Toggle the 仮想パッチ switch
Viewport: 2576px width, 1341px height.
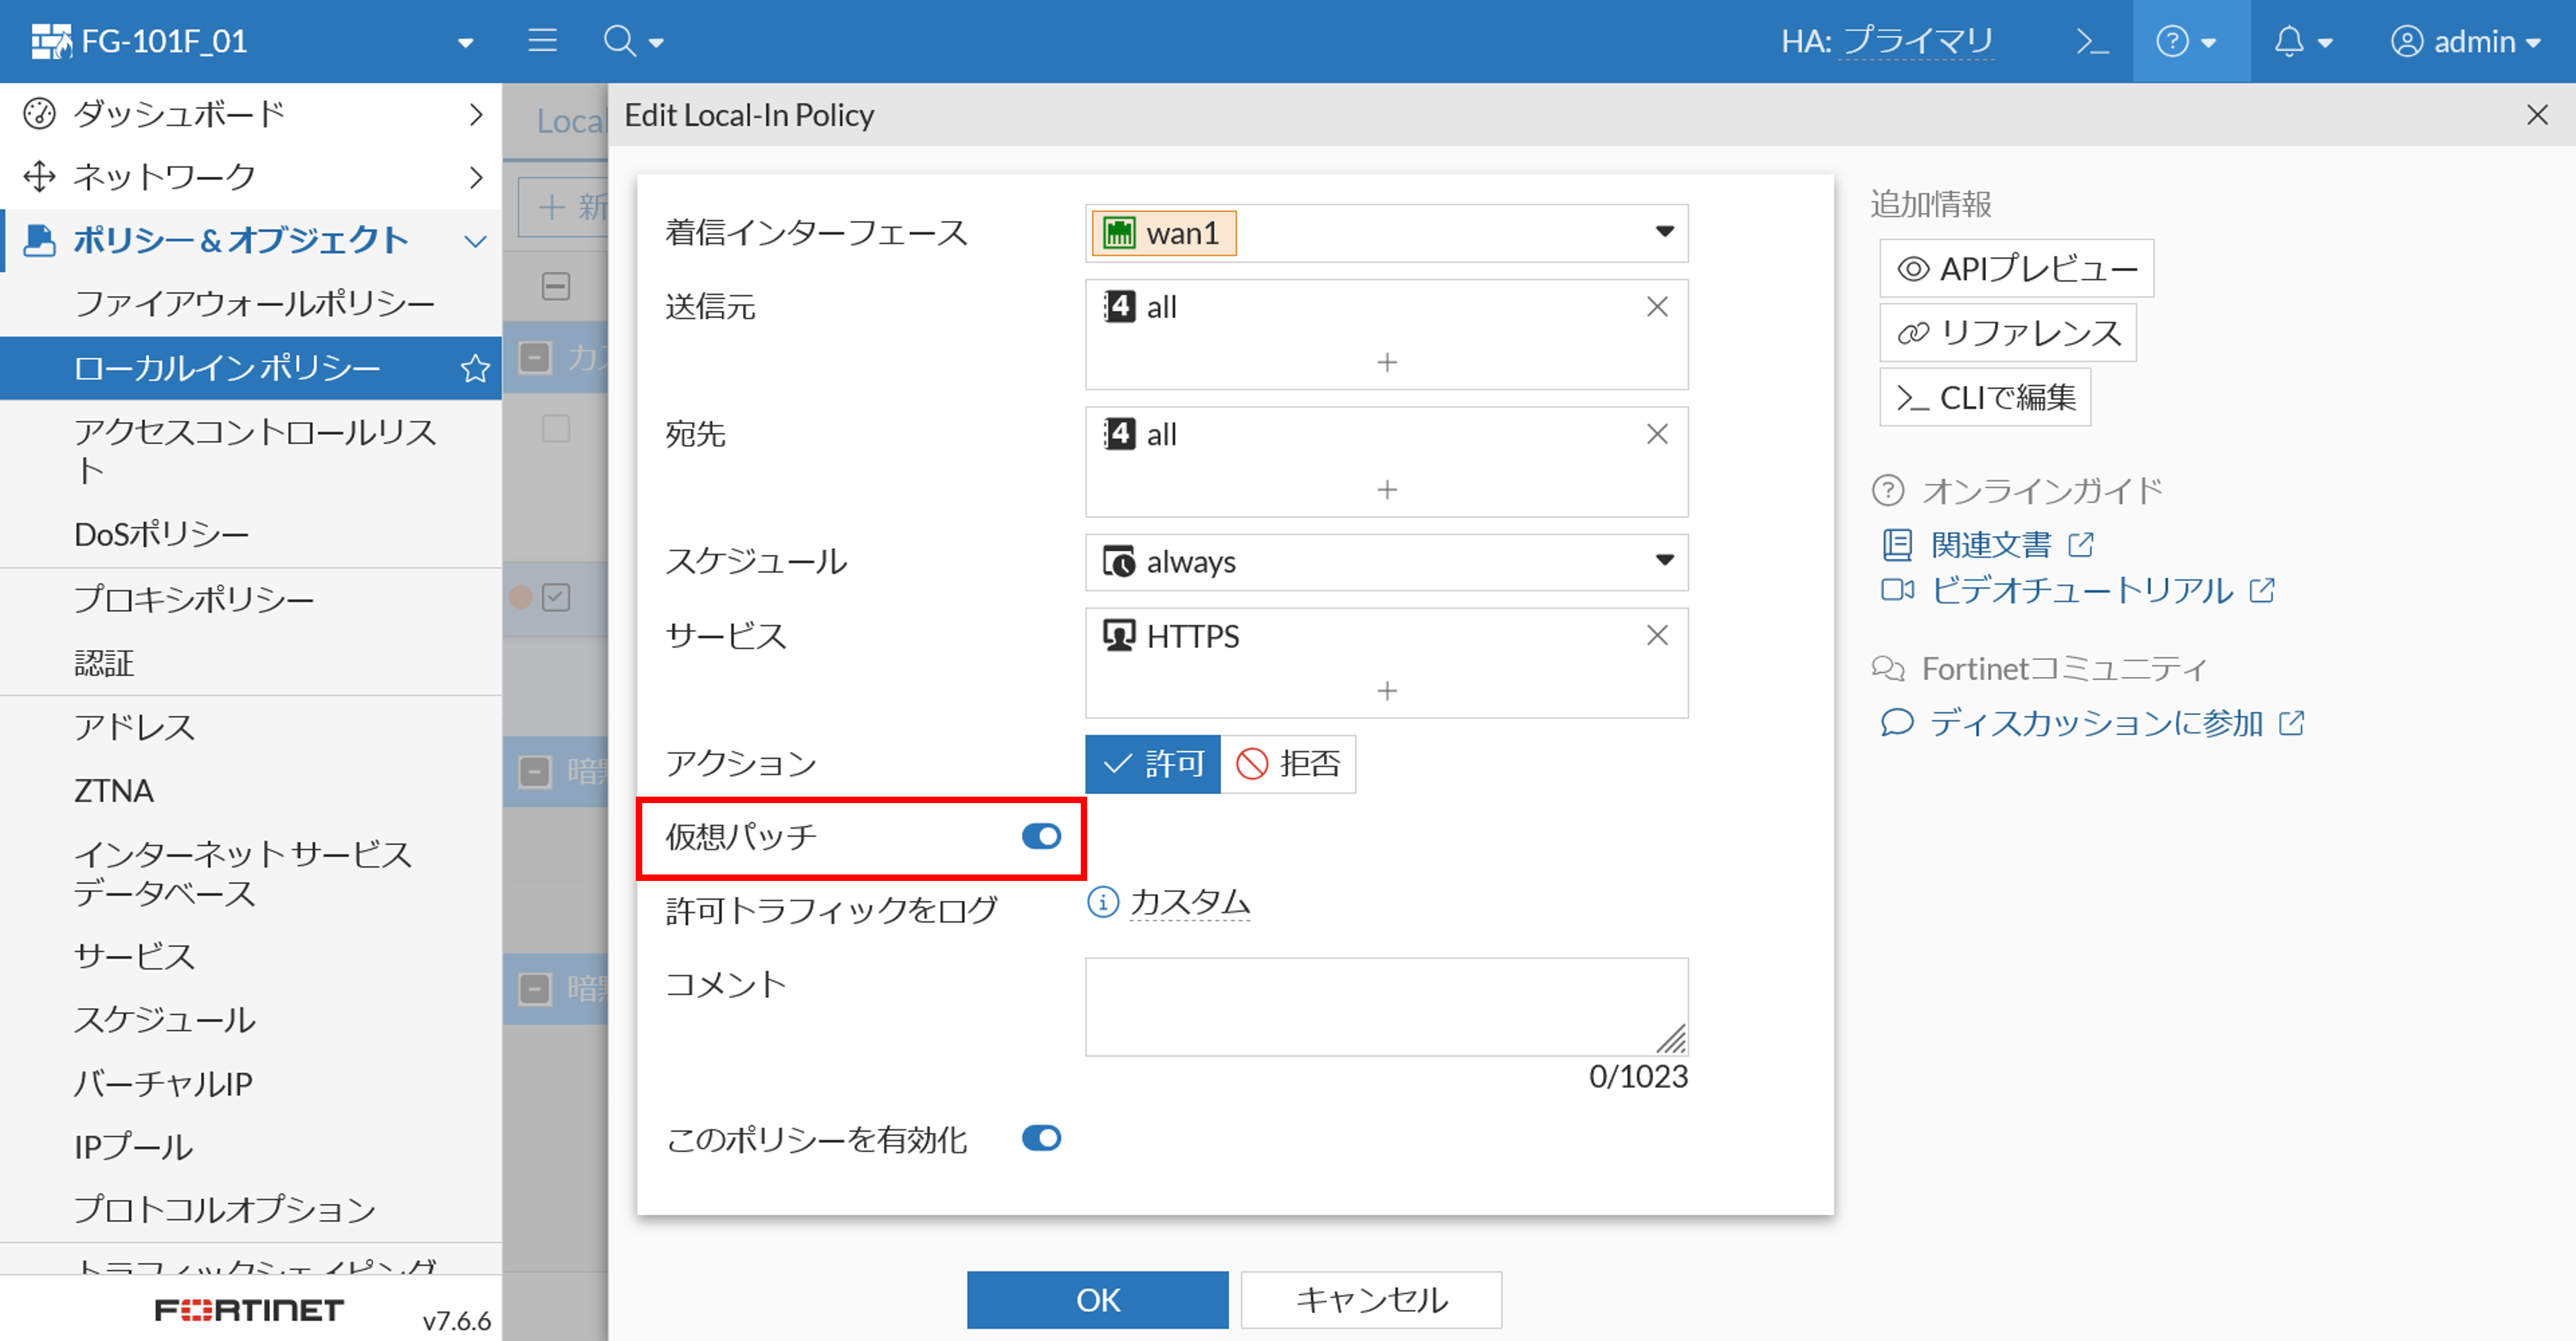[1041, 836]
